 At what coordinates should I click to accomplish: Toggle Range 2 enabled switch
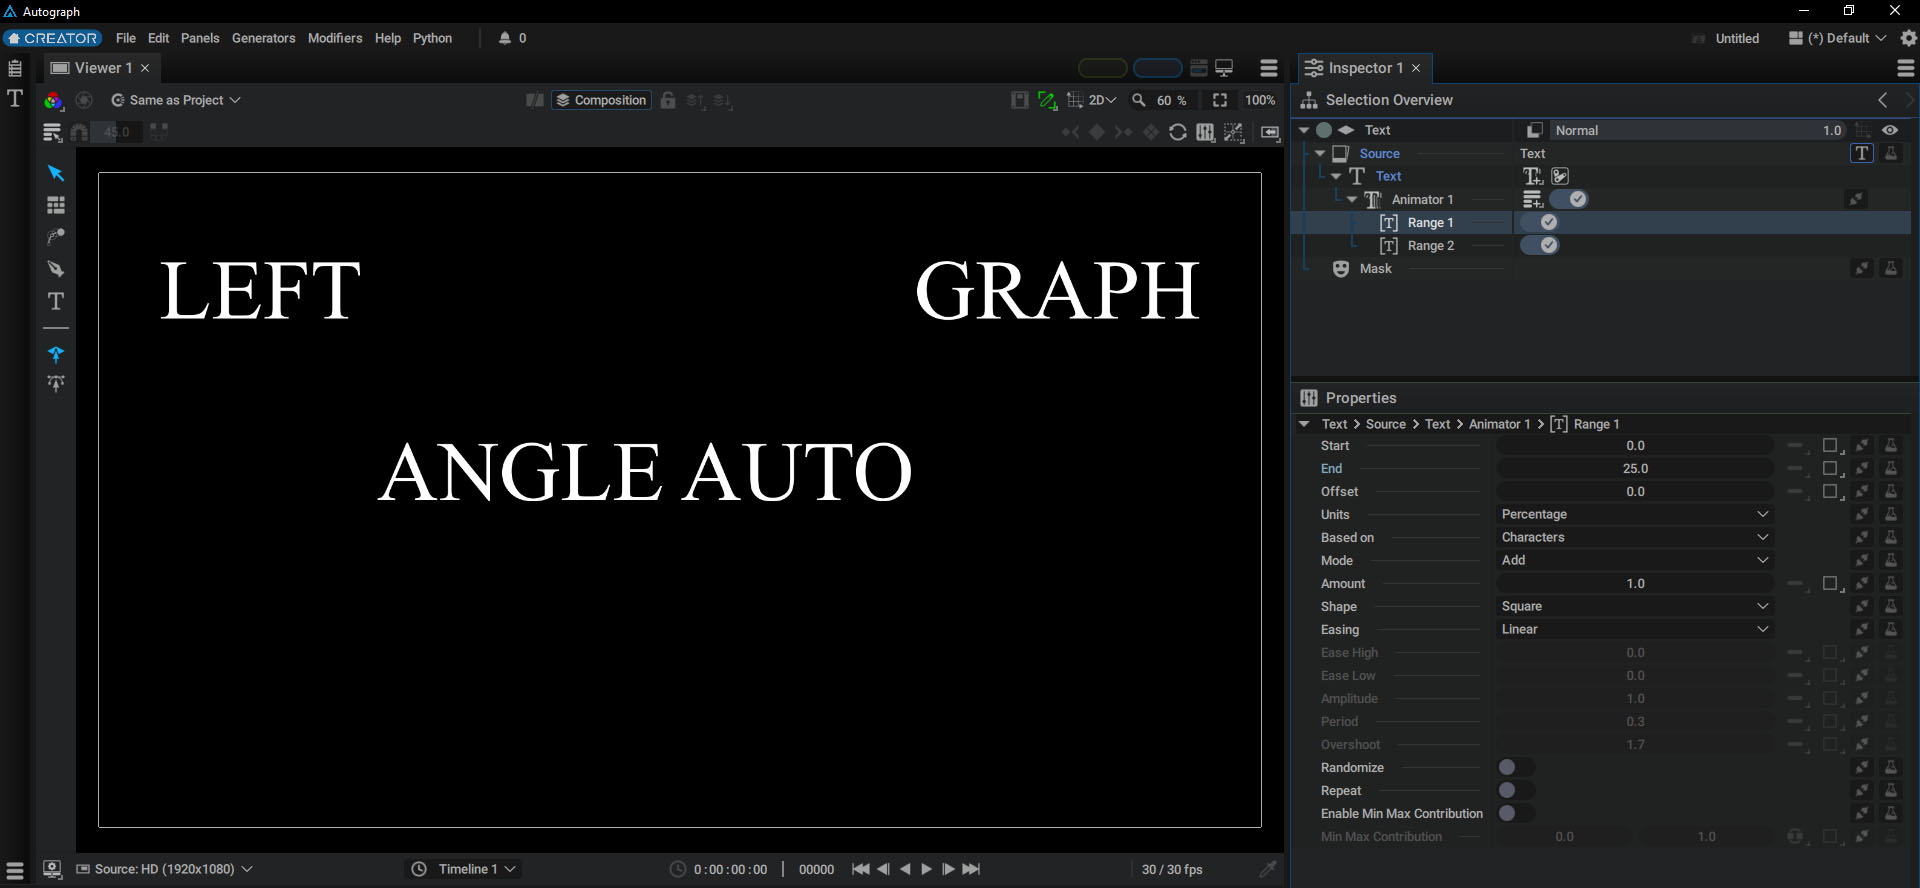1540,245
